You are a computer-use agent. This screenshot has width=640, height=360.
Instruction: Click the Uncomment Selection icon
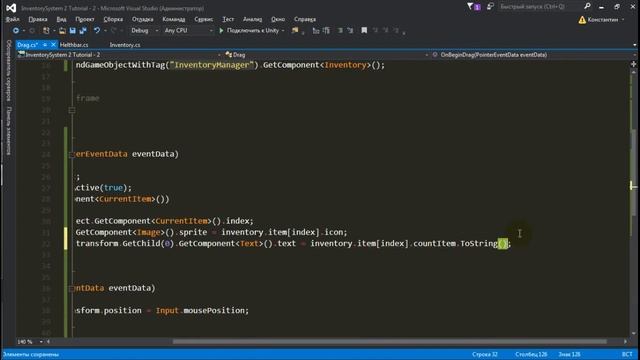tap(350, 31)
